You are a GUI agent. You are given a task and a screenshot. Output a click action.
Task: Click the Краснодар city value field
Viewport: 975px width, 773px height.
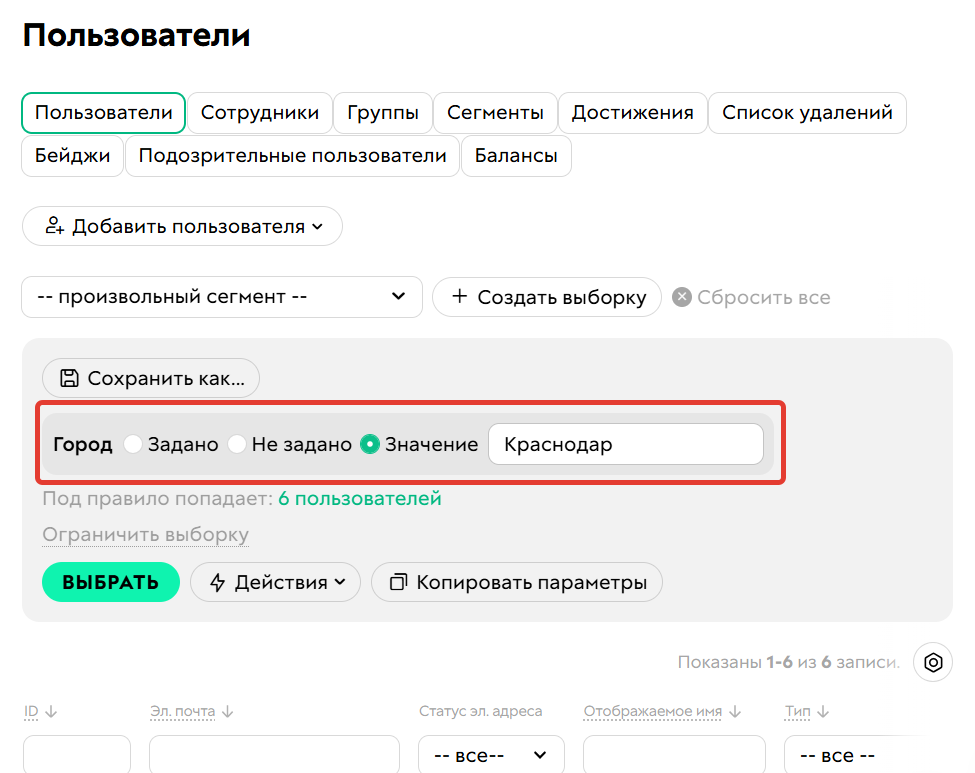[626, 444]
